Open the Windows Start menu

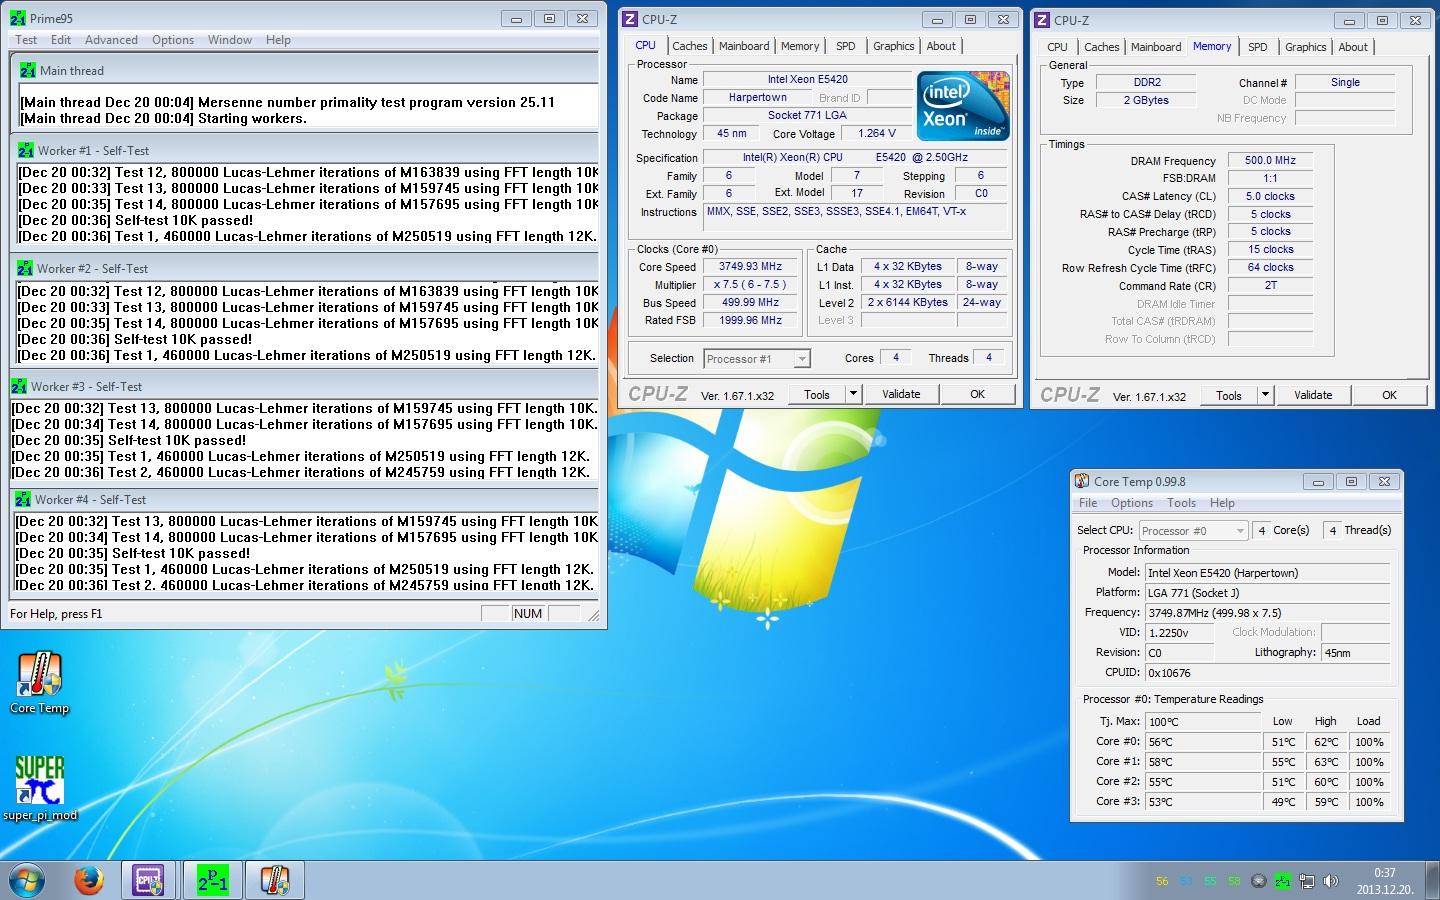coord(27,880)
